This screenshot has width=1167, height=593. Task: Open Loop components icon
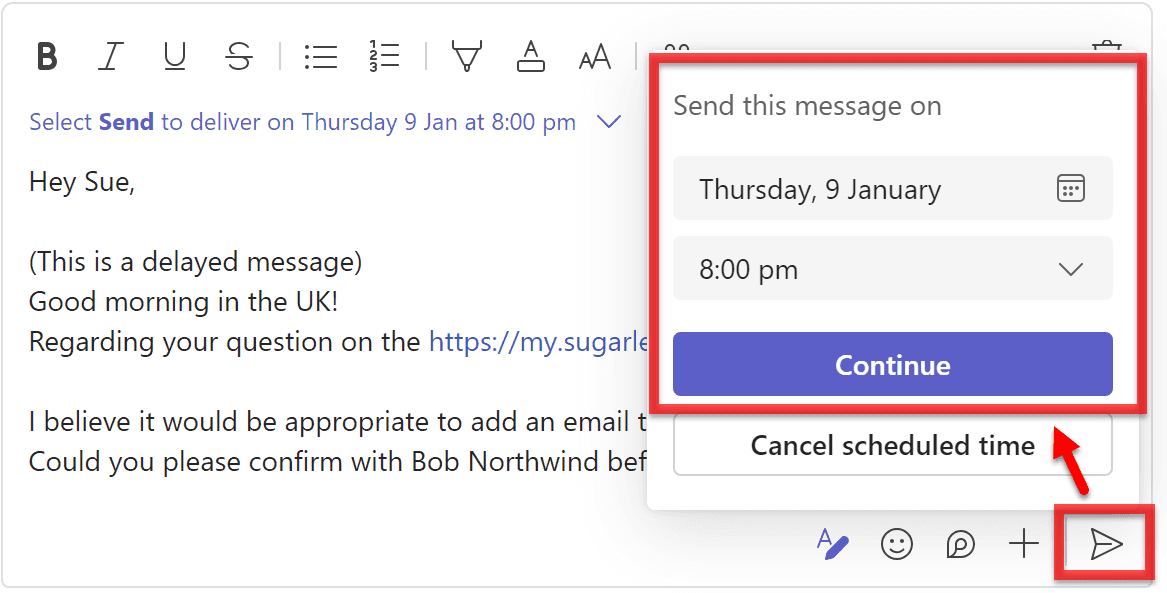[x=960, y=544]
